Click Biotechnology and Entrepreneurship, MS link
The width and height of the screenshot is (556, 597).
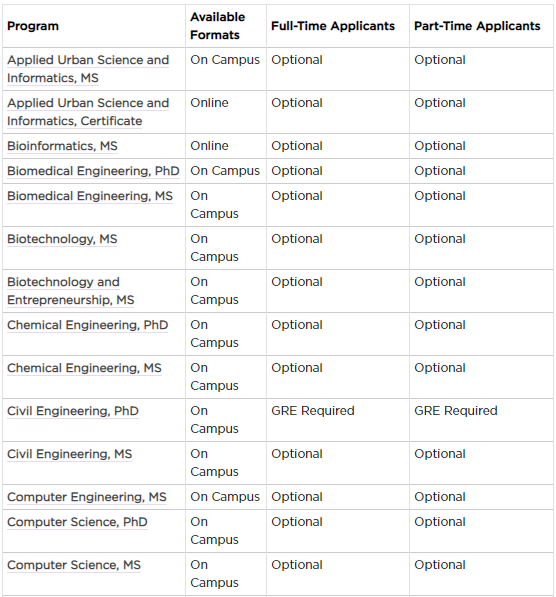tap(71, 291)
